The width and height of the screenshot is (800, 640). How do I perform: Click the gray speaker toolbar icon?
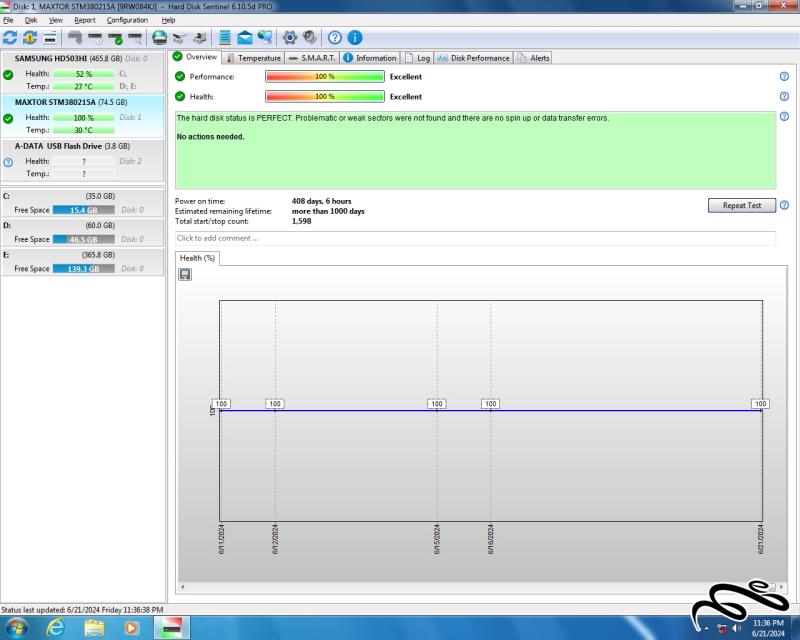click(310, 38)
